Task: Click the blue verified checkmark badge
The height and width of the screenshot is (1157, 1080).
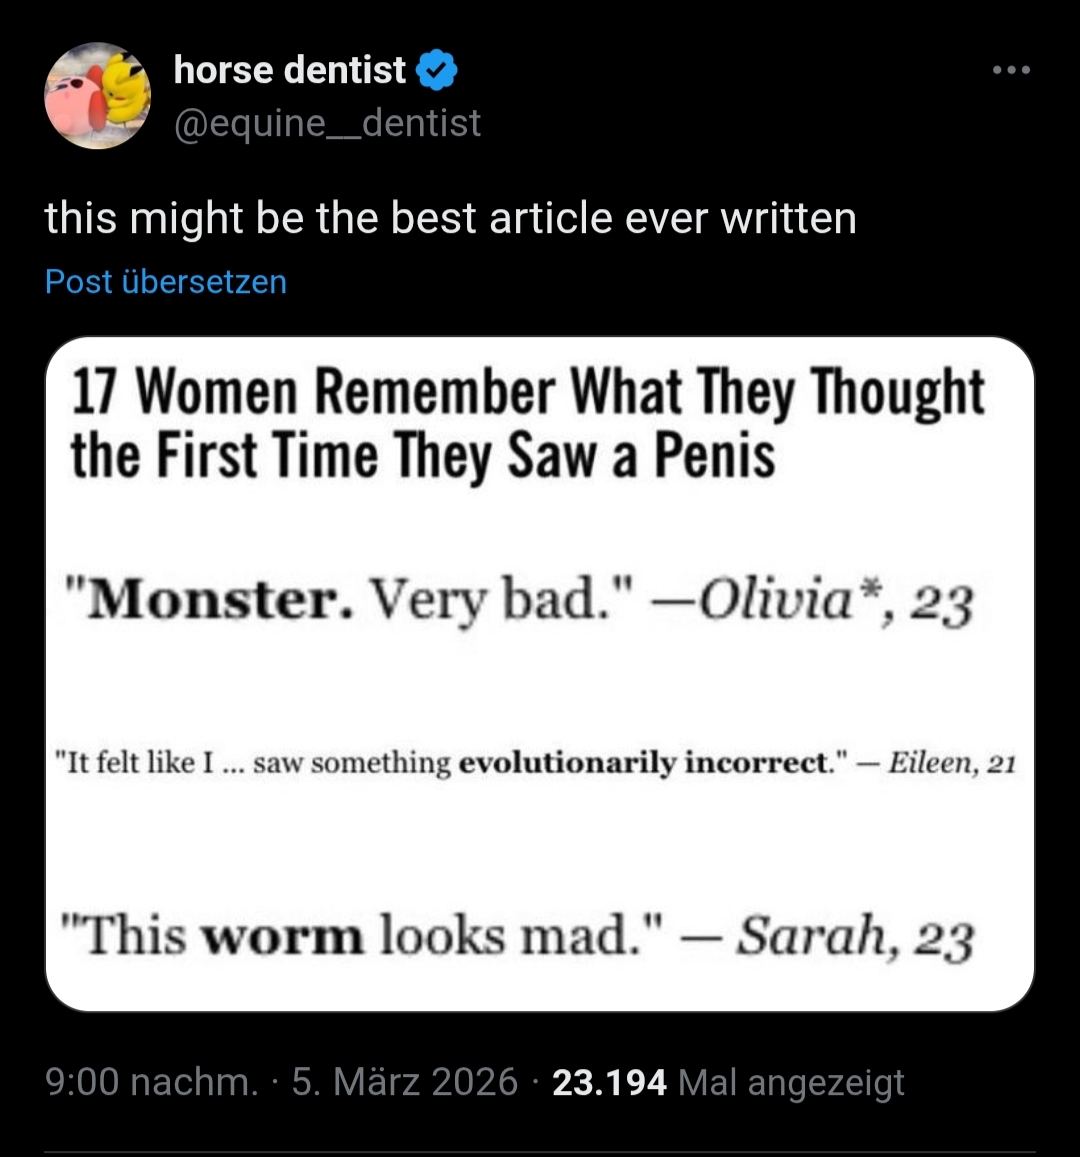Action: [x=437, y=70]
